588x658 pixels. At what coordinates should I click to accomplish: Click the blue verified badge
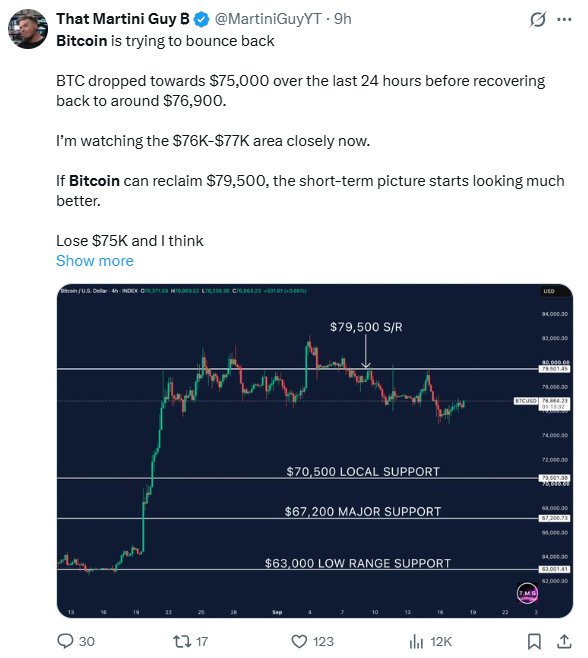(x=202, y=19)
